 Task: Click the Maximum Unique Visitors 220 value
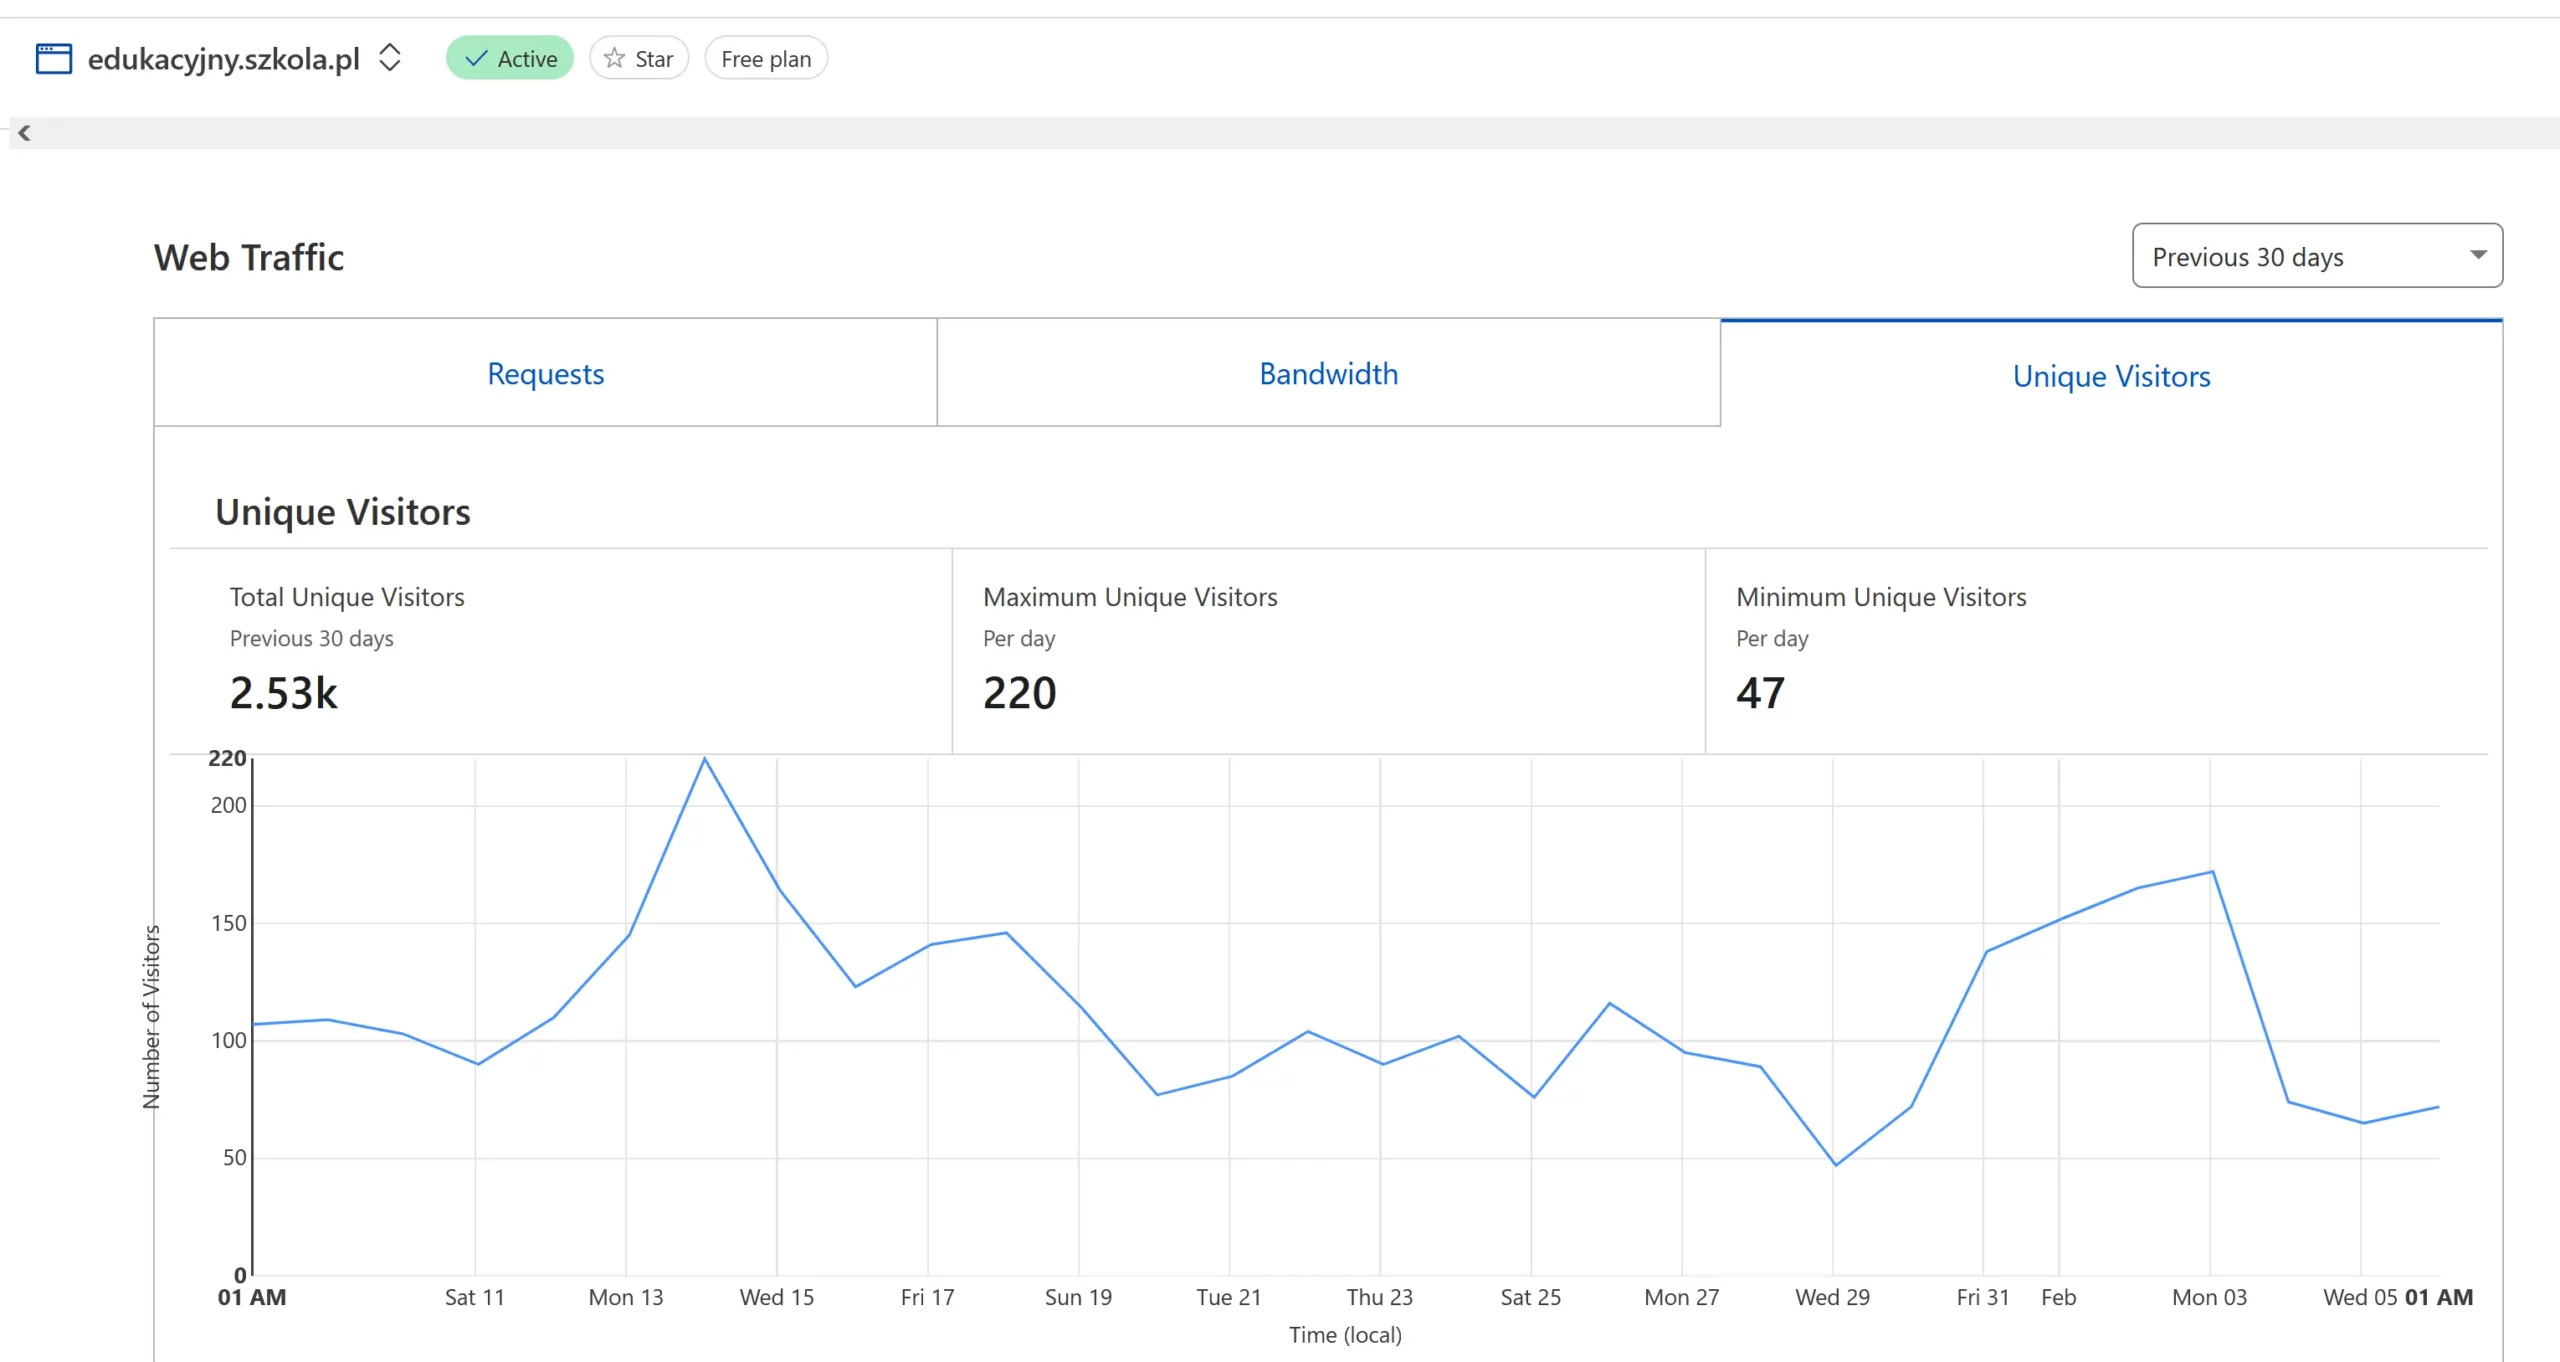pos(1019,693)
